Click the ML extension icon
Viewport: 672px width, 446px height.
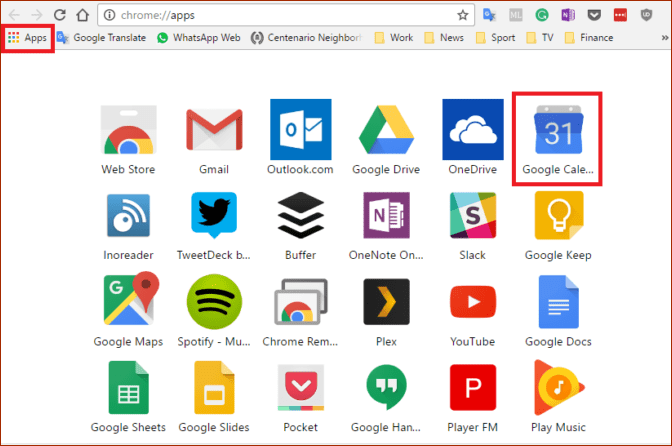(516, 15)
